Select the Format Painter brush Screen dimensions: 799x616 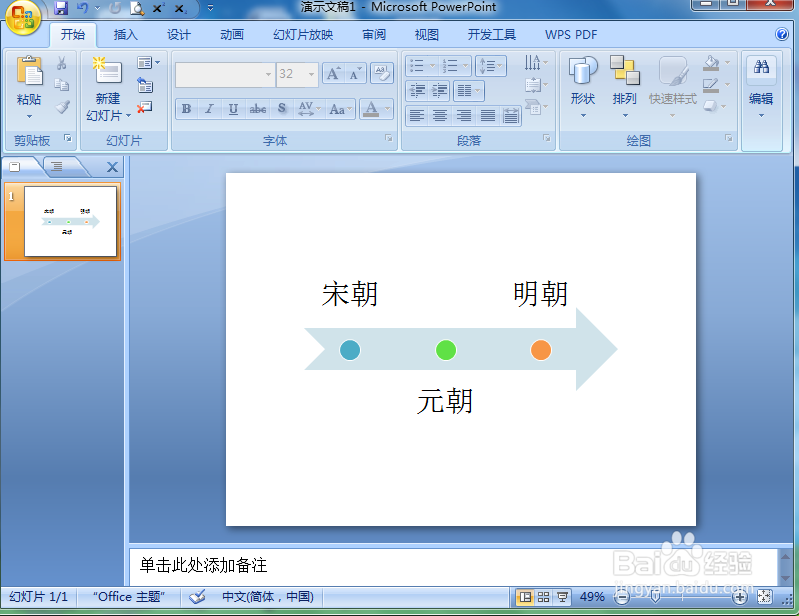(x=62, y=106)
